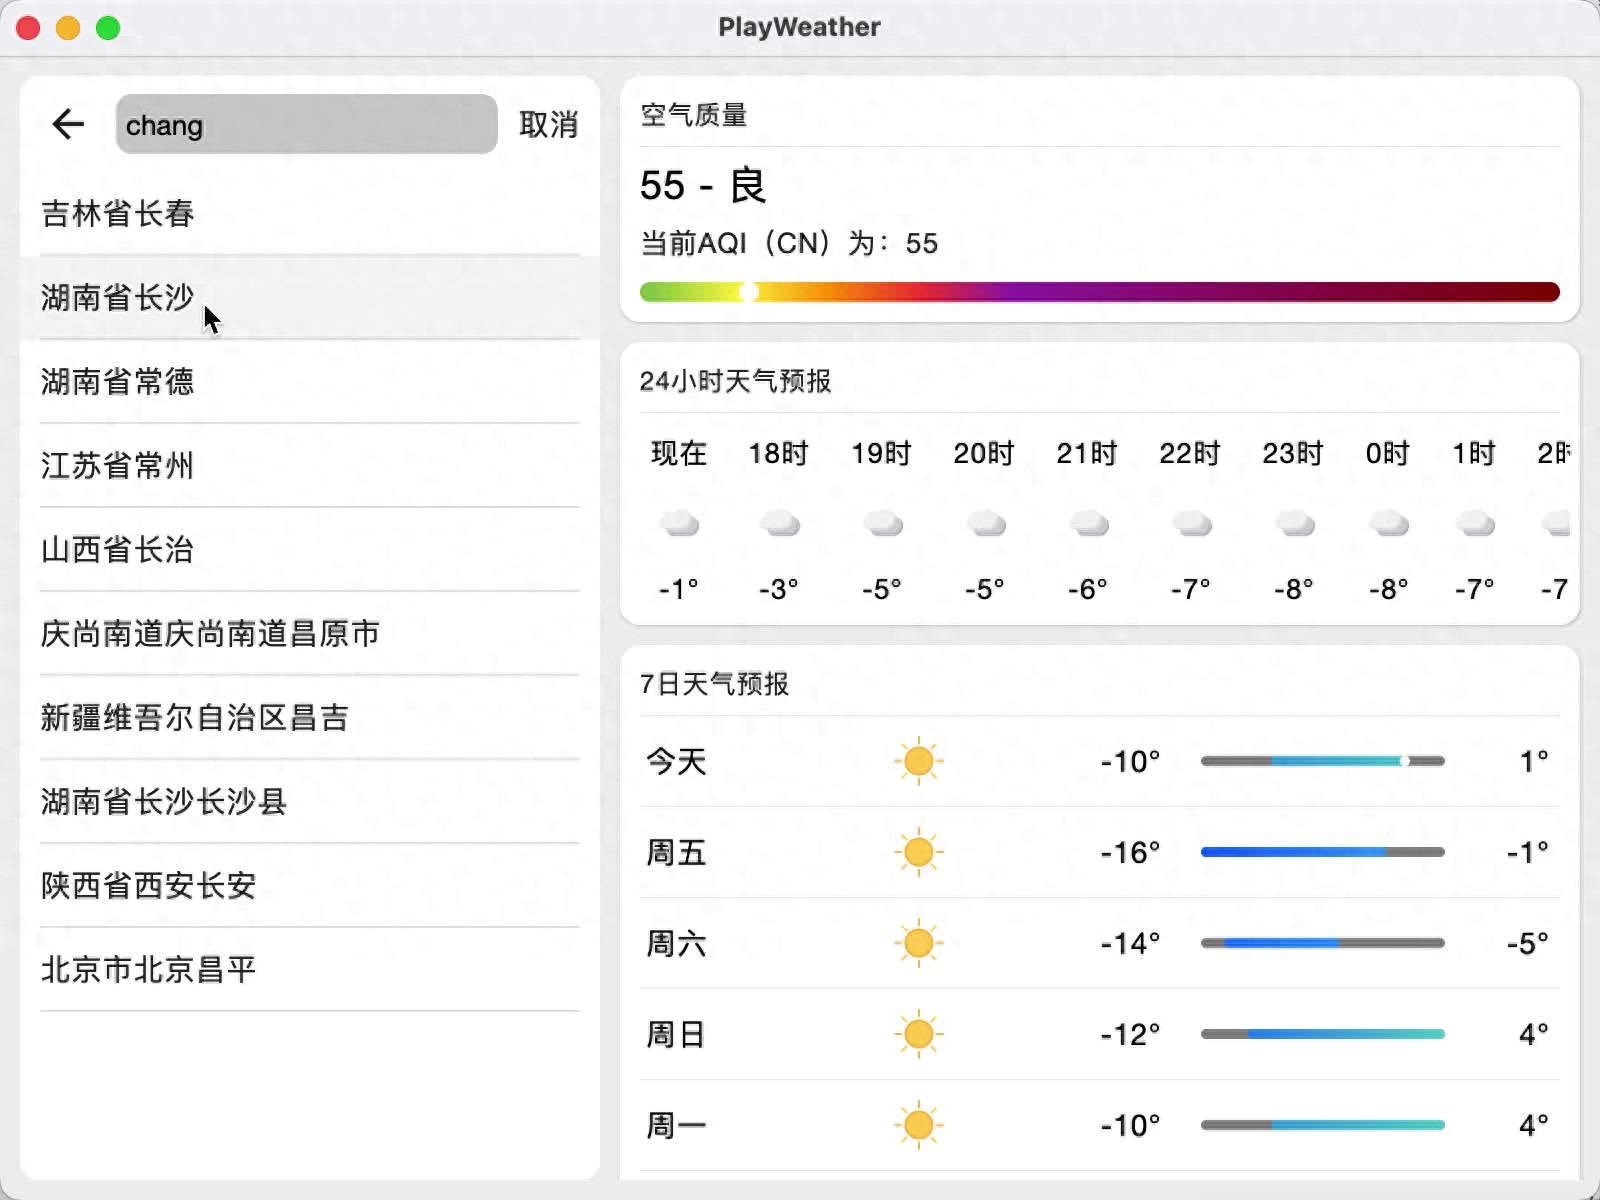Click the sunny icon for 周一

click(x=918, y=1125)
